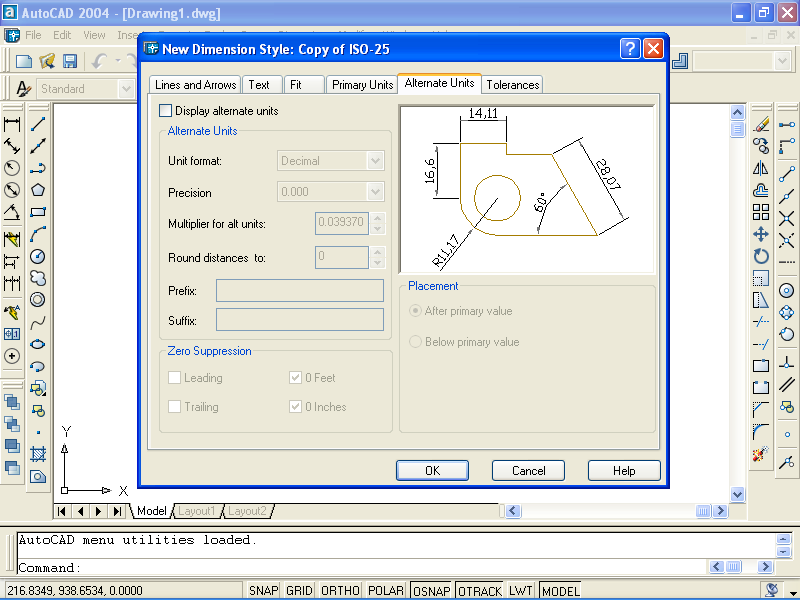The width and height of the screenshot is (800, 600).
Task: Select the Rectangle tool
Action: coord(38,212)
